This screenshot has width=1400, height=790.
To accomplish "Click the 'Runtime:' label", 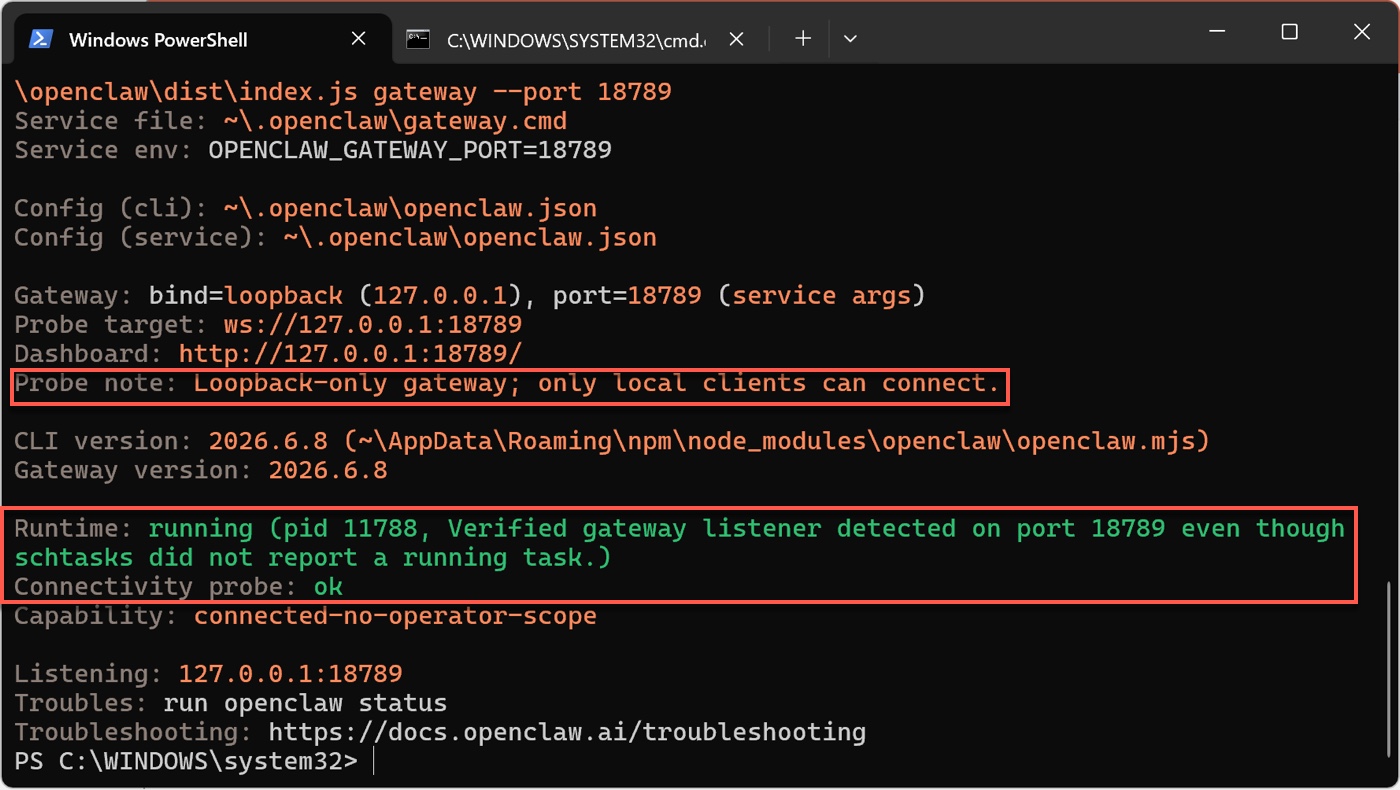I will coord(73,528).
